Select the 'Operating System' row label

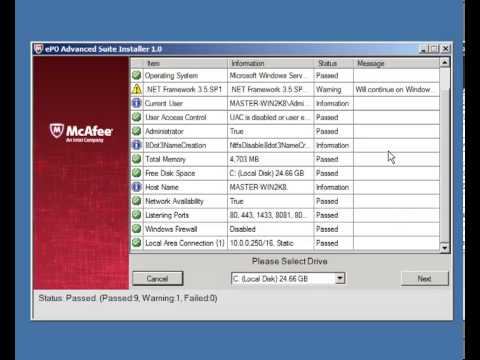[x=171, y=76]
